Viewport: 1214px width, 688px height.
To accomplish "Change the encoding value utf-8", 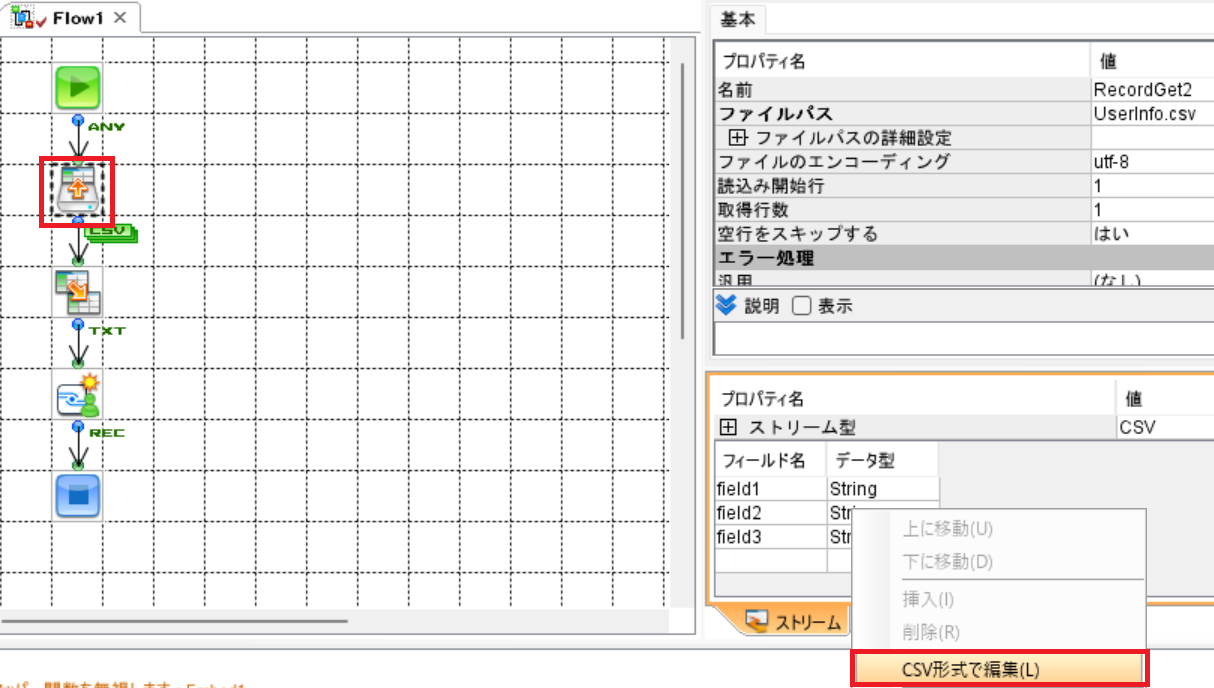I will (1152, 162).
